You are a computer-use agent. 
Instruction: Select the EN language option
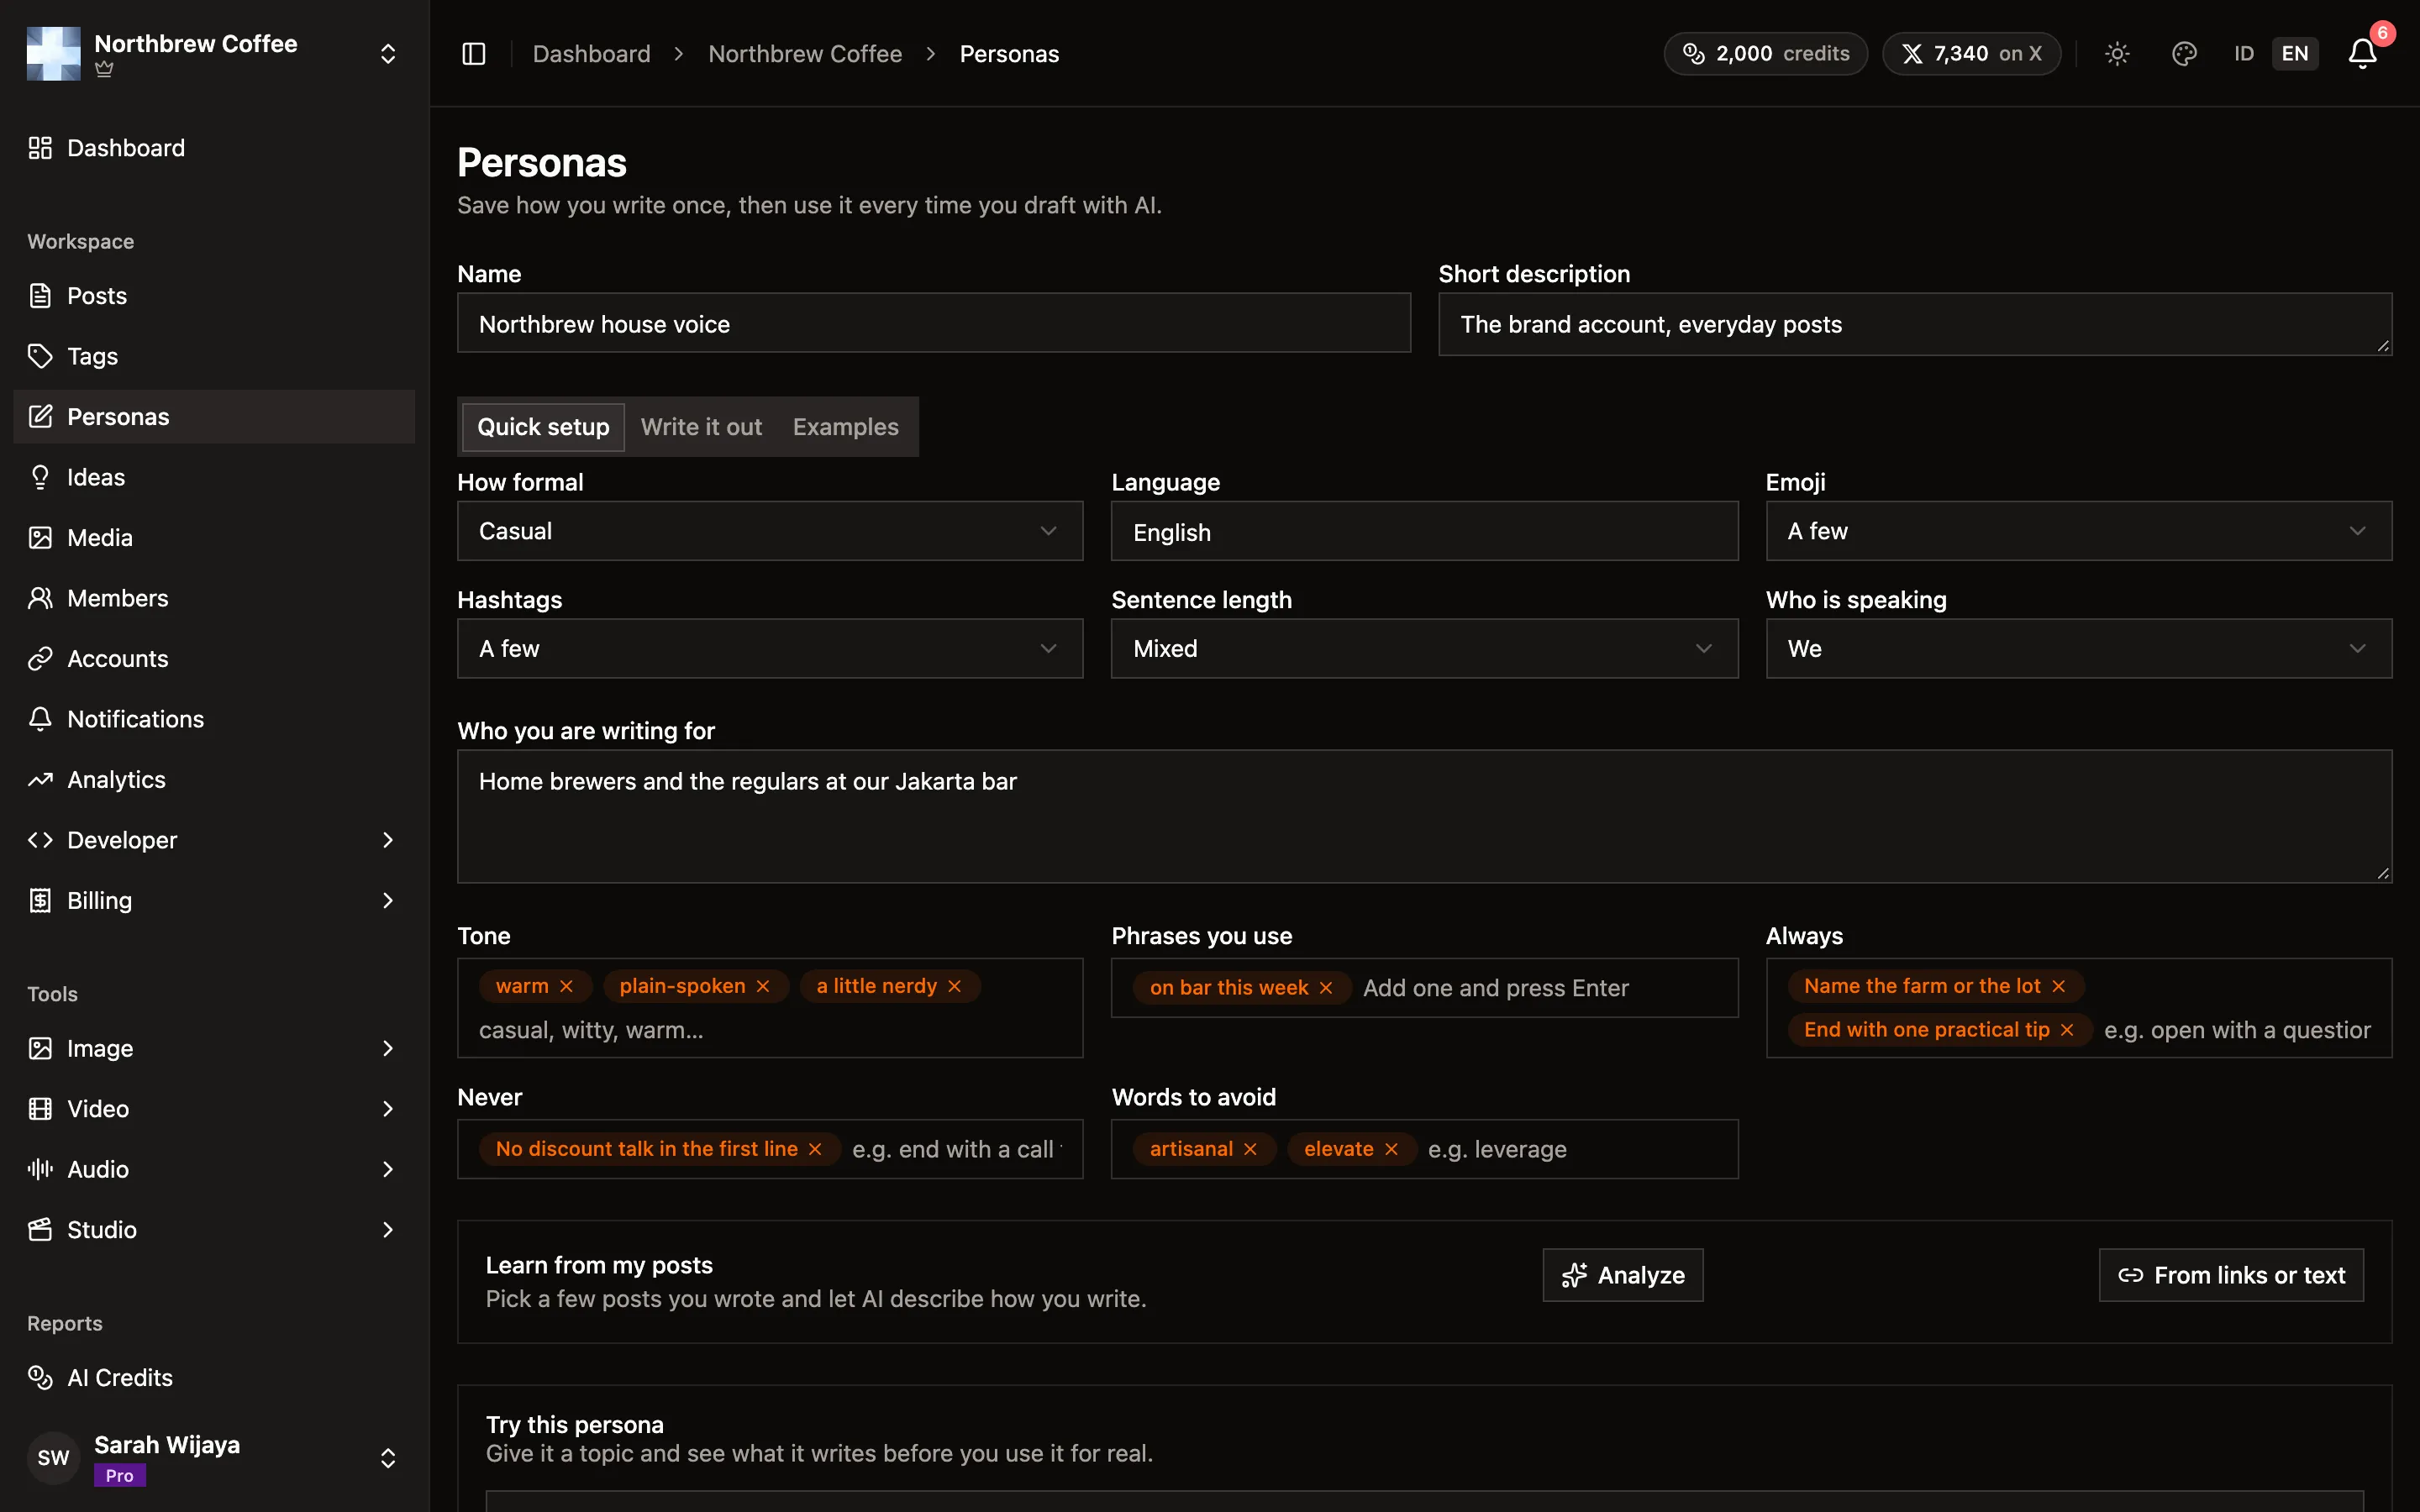[2295, 54]
